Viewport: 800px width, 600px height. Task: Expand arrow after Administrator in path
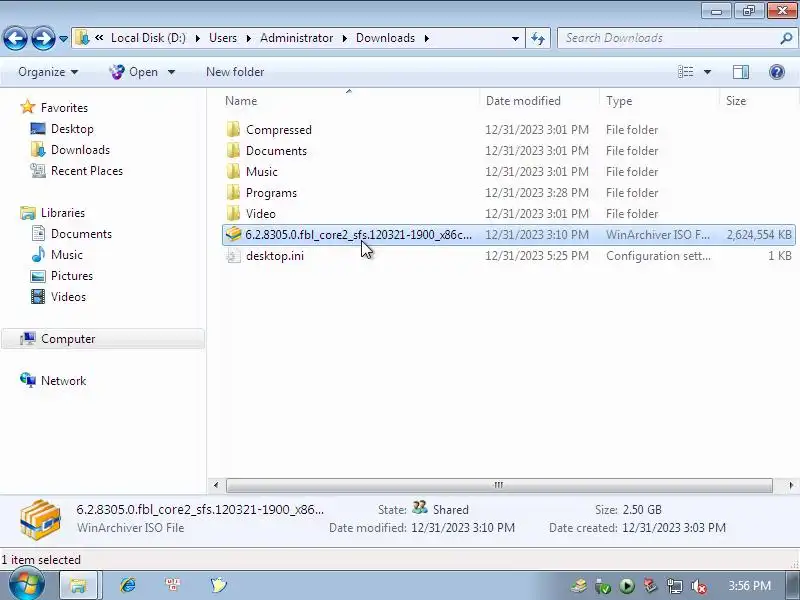tap(345, 38)
